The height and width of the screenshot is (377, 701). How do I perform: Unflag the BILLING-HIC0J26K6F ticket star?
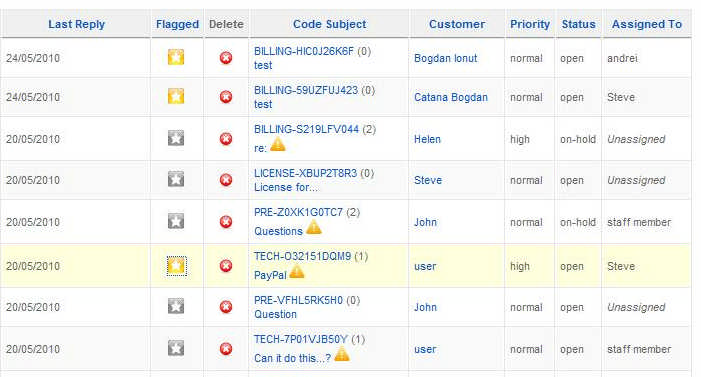[176, 57]
